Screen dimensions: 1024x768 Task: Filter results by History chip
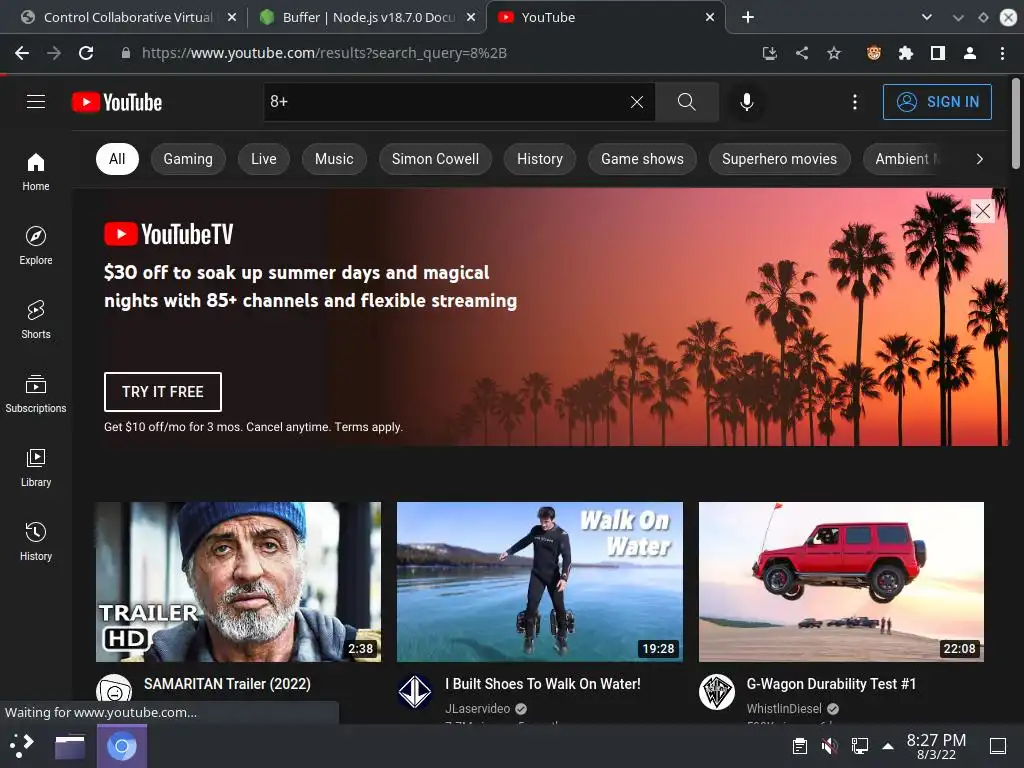point(539,159)
